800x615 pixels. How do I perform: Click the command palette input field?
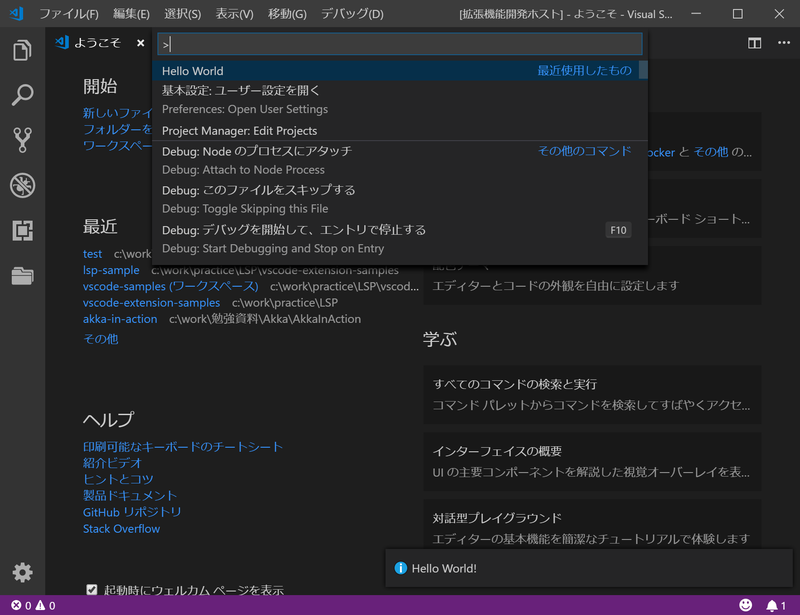click(x=399, y=44)
